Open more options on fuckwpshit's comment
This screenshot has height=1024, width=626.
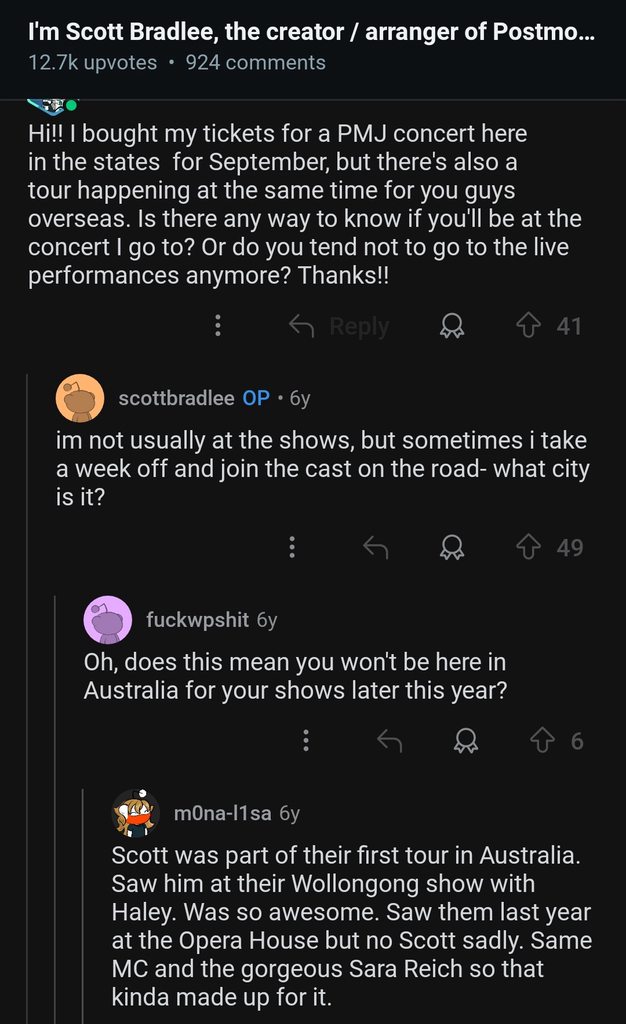tap(306, 741)
